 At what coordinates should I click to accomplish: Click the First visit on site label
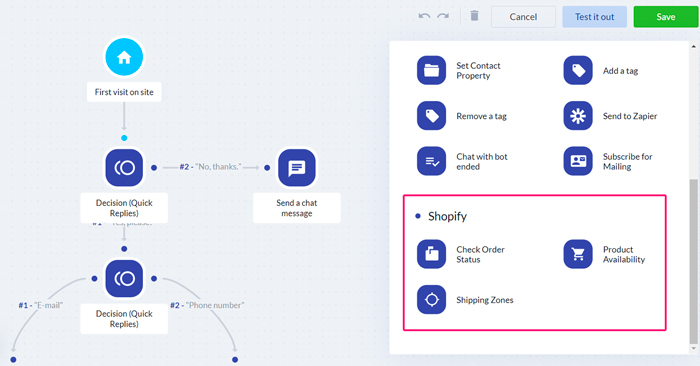click(124, 92)
